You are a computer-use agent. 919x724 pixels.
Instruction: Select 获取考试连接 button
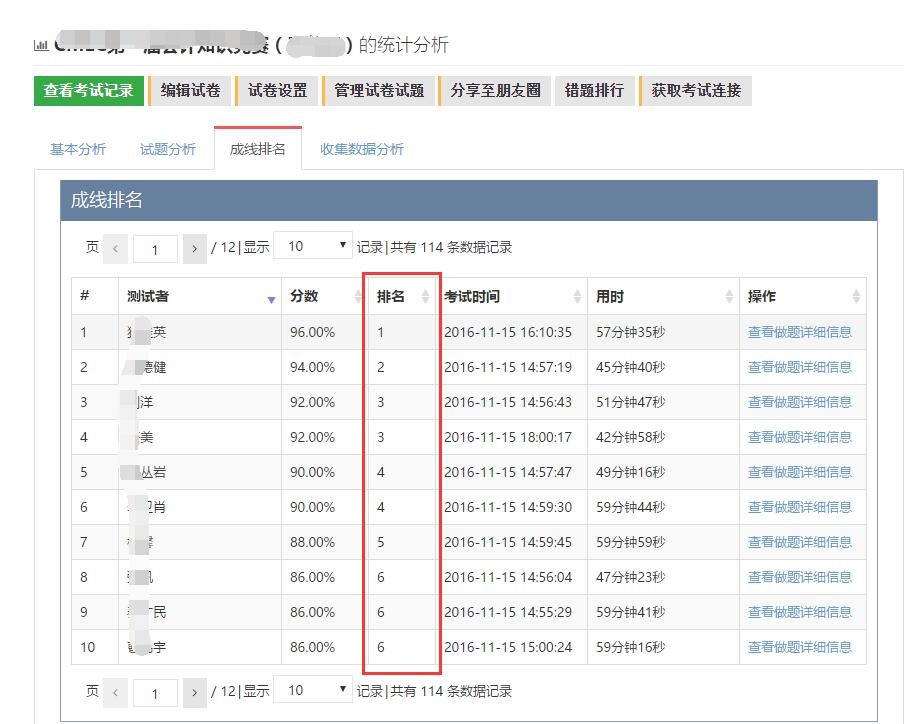tap(696, 91)
